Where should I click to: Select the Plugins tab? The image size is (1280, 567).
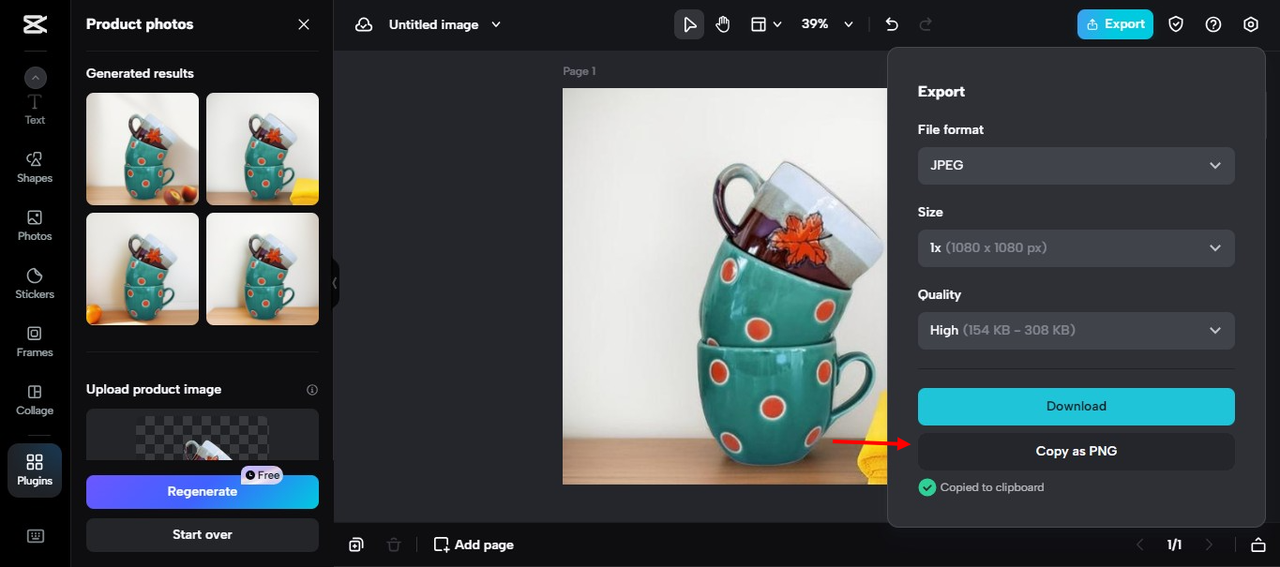click(x=35, y=470)
